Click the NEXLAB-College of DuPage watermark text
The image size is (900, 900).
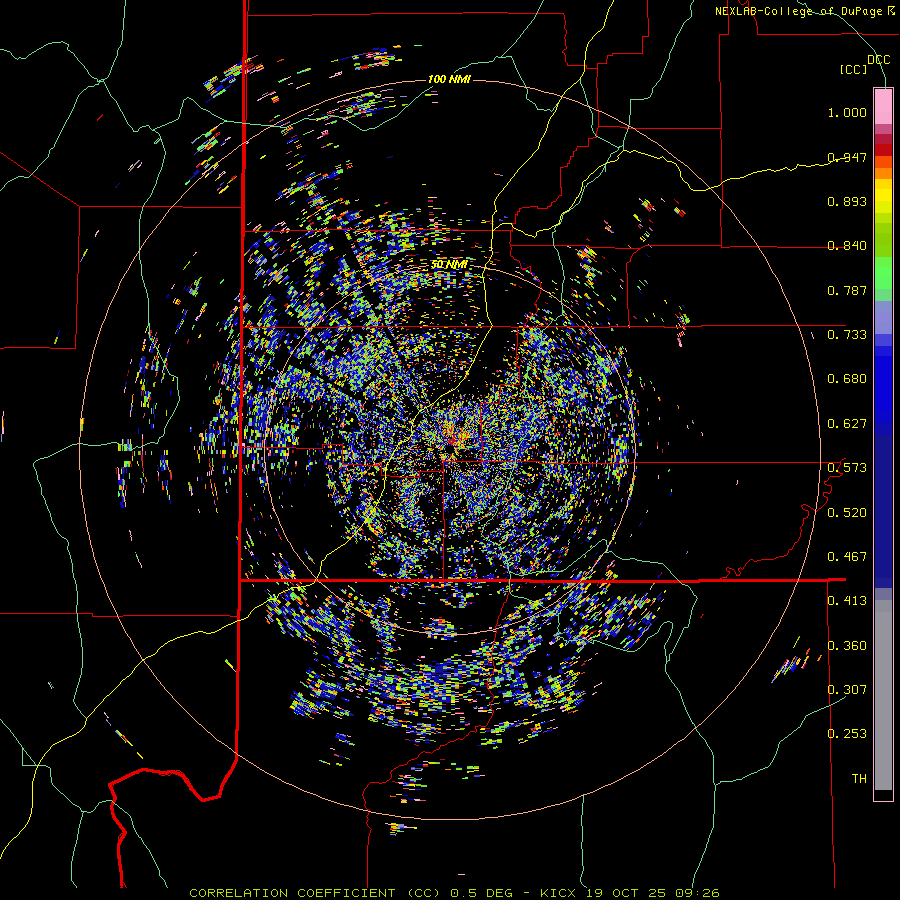tap(803, 11)
